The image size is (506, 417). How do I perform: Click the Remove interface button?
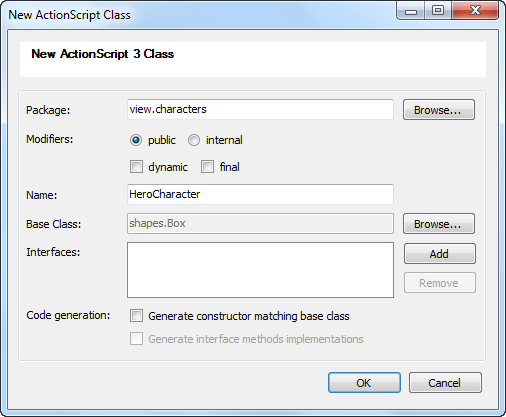(440, 283)
